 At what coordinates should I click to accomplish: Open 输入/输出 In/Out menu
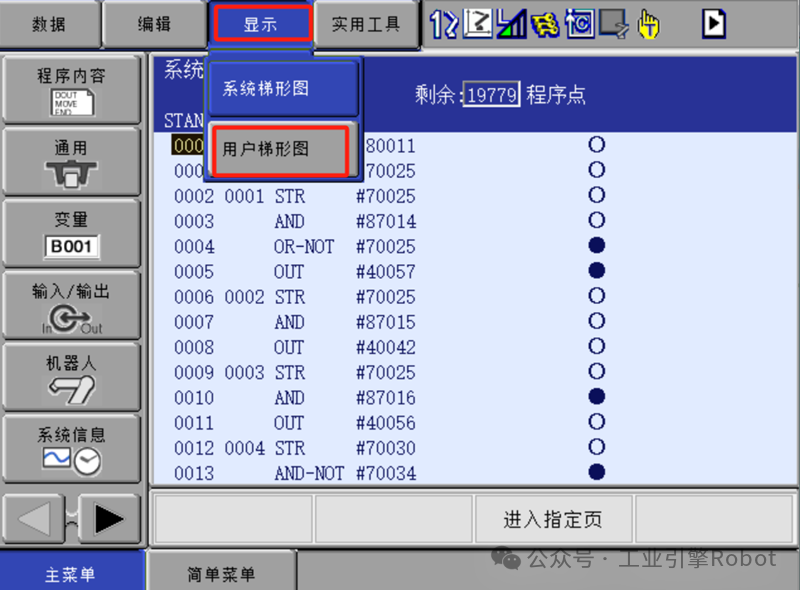pos(71,305)
